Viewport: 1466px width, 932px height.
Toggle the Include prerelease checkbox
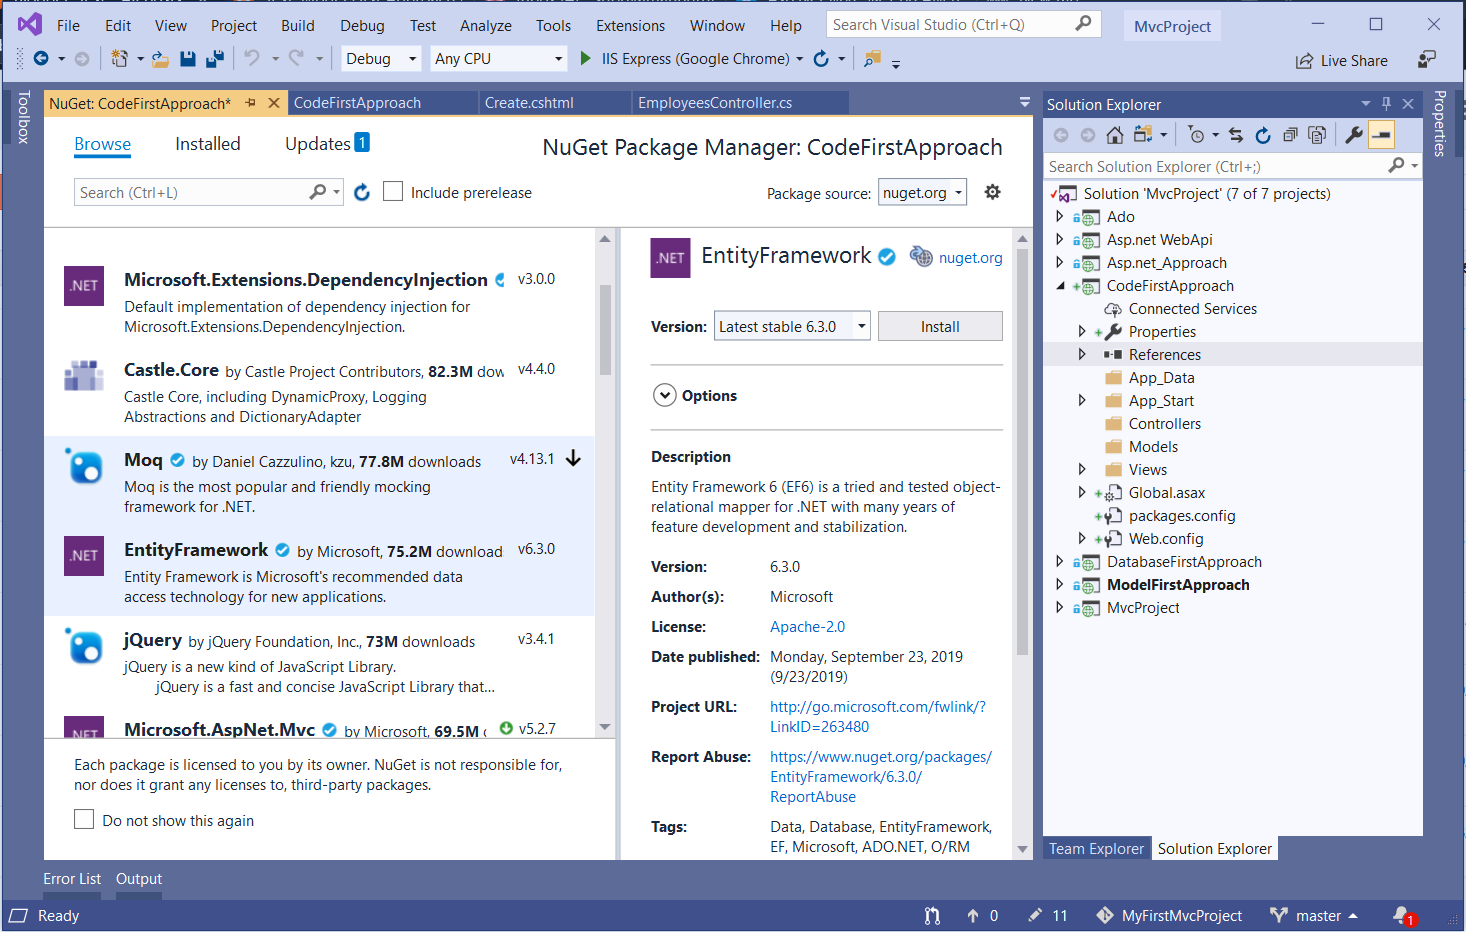coord(393,191)
